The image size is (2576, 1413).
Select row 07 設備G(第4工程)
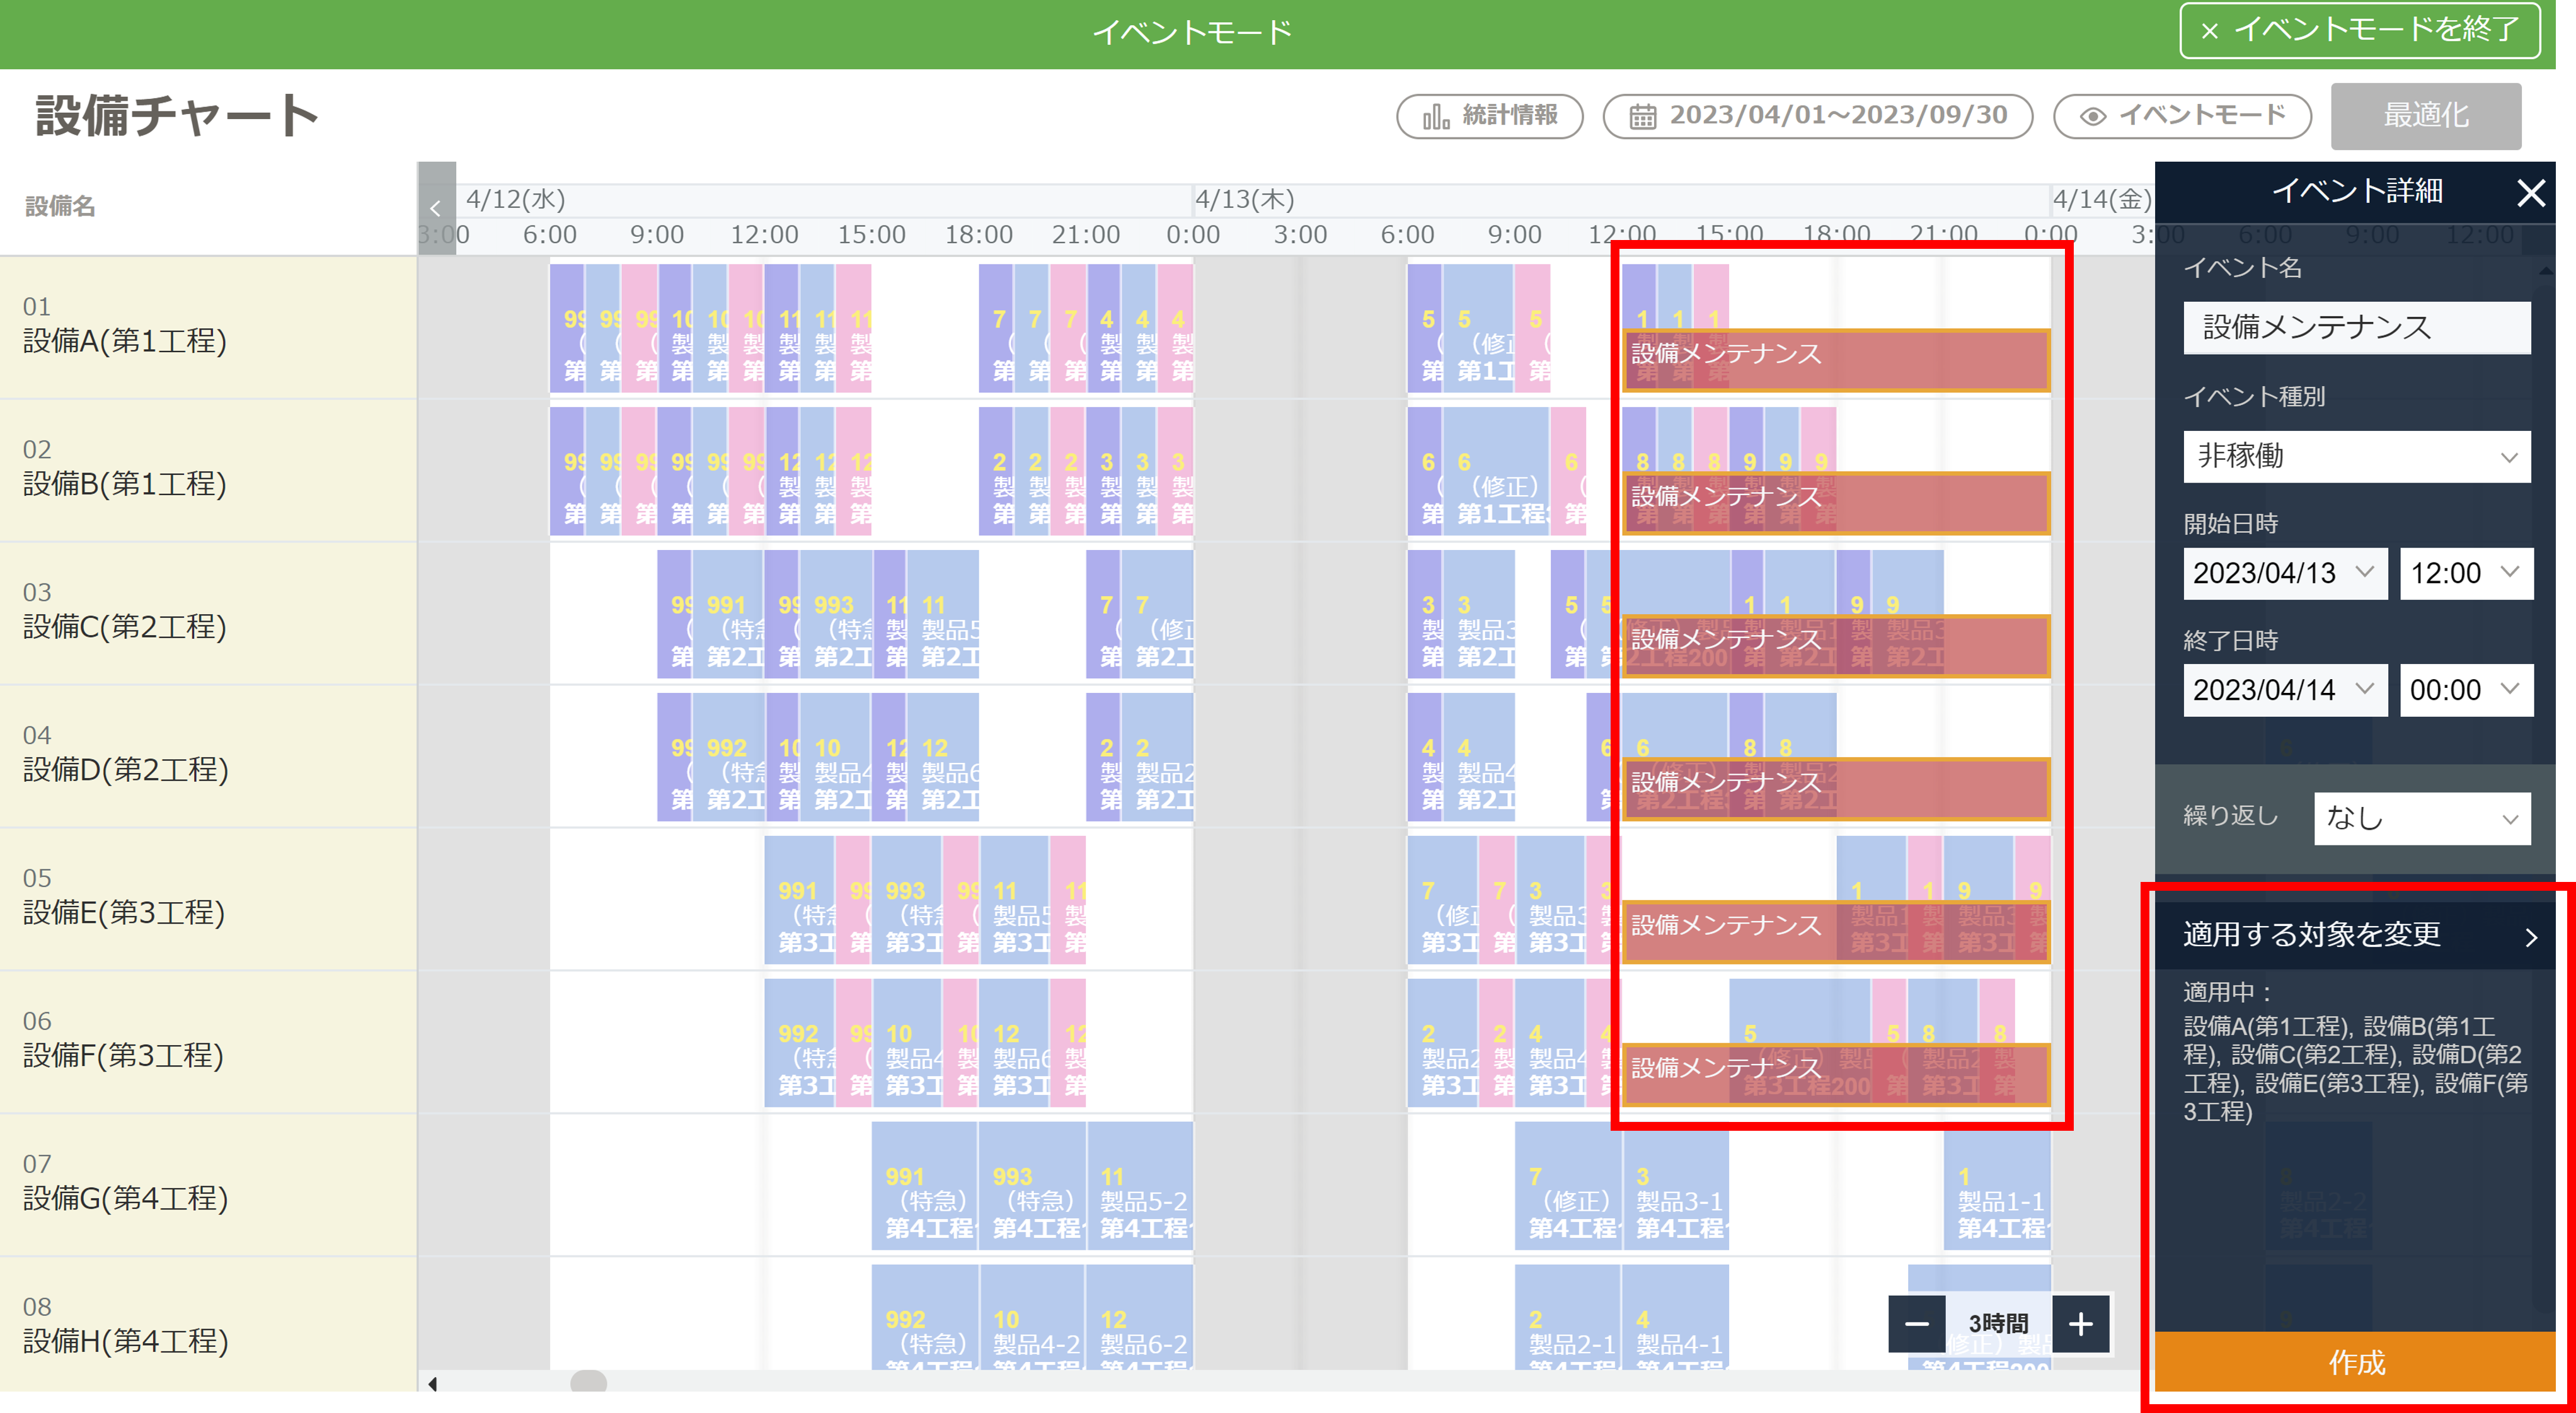click(208, 1185)
